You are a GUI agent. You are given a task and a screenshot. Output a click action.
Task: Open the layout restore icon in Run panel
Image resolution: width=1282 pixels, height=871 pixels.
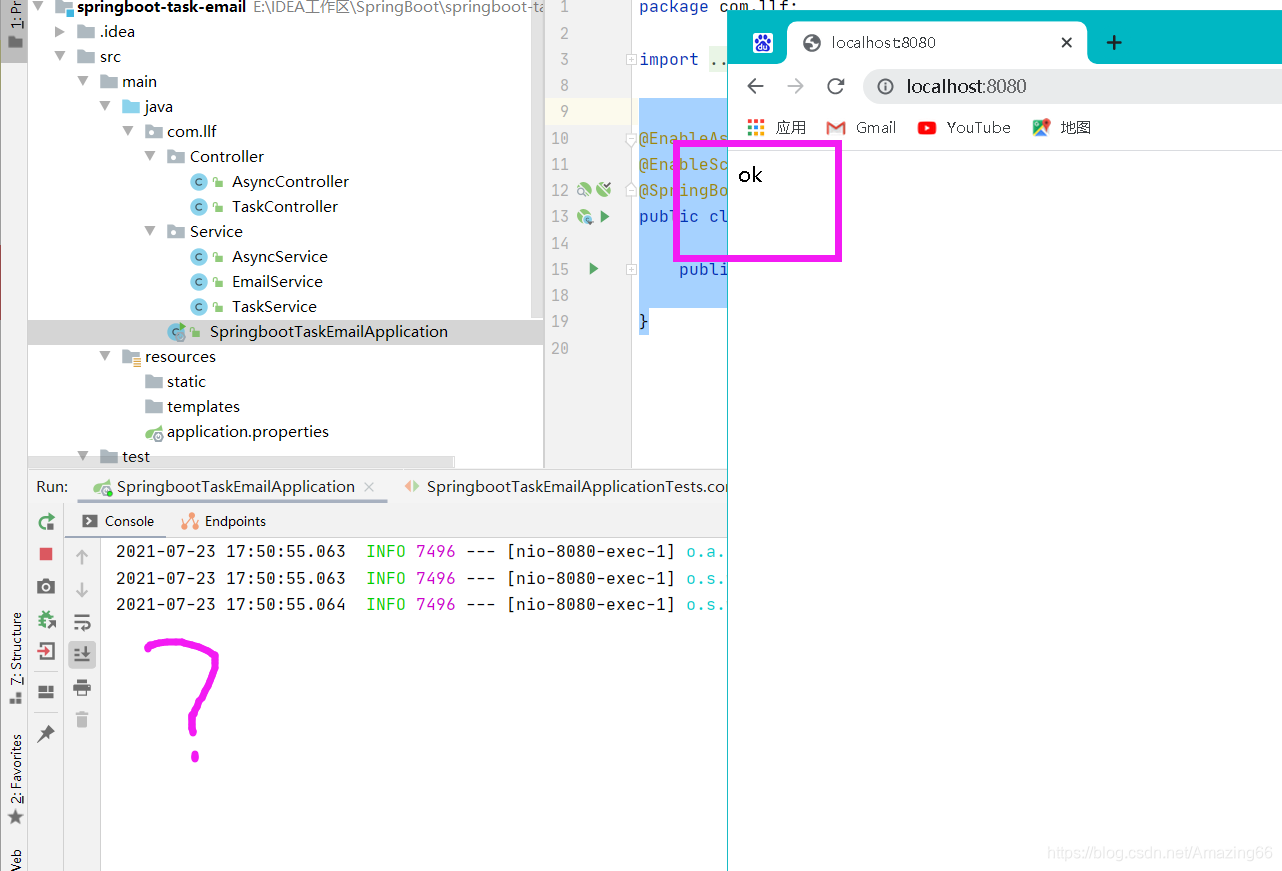(46, 691)
